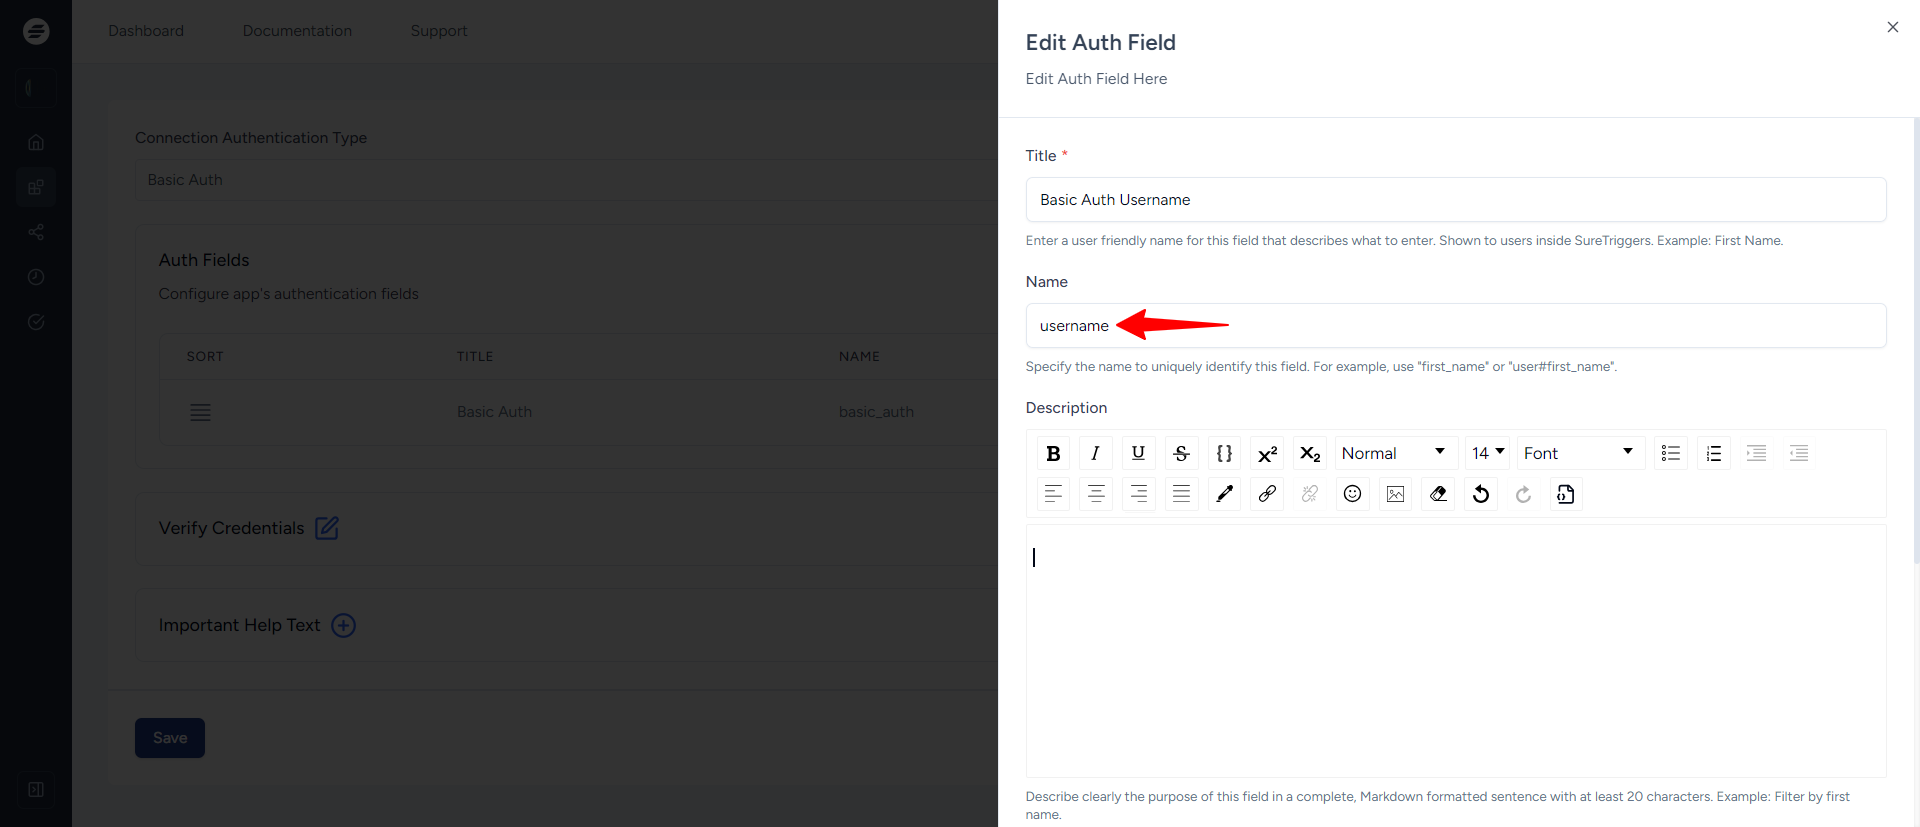This screenshot has height=827, width=1920.
Task: Open the color picker pen tool
Action: point(1224,494)
